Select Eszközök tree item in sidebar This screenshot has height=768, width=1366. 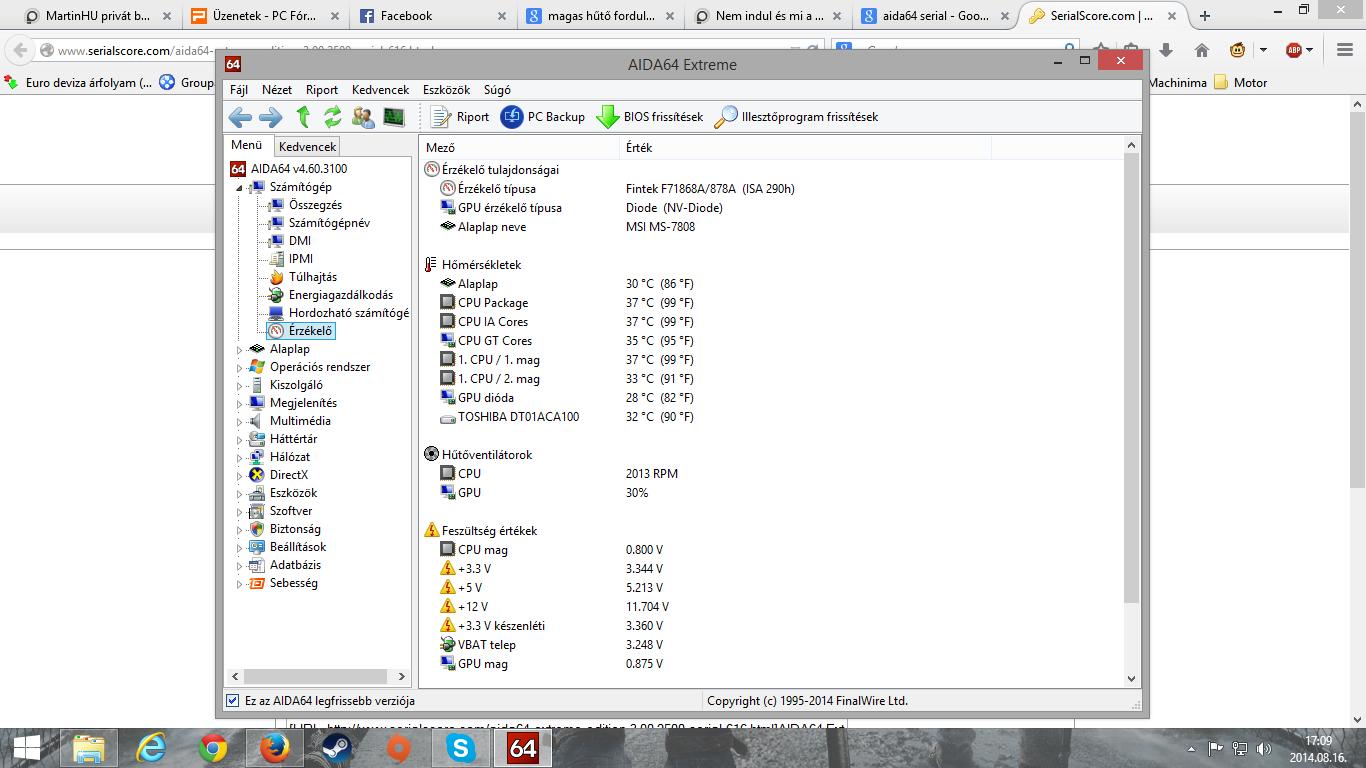(293, 493)
